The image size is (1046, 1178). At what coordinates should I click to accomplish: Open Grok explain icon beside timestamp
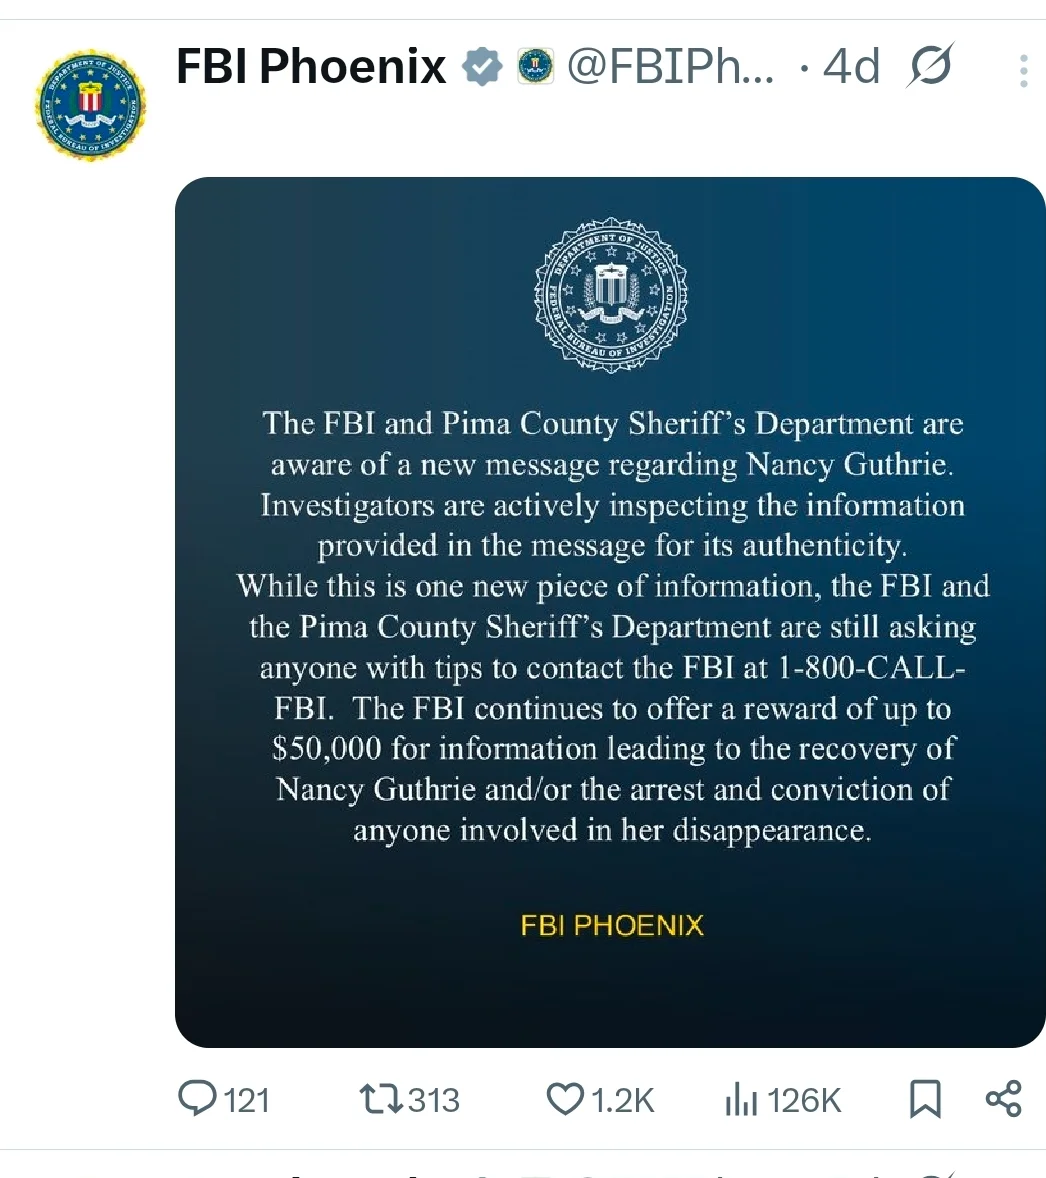pos(931,68)
